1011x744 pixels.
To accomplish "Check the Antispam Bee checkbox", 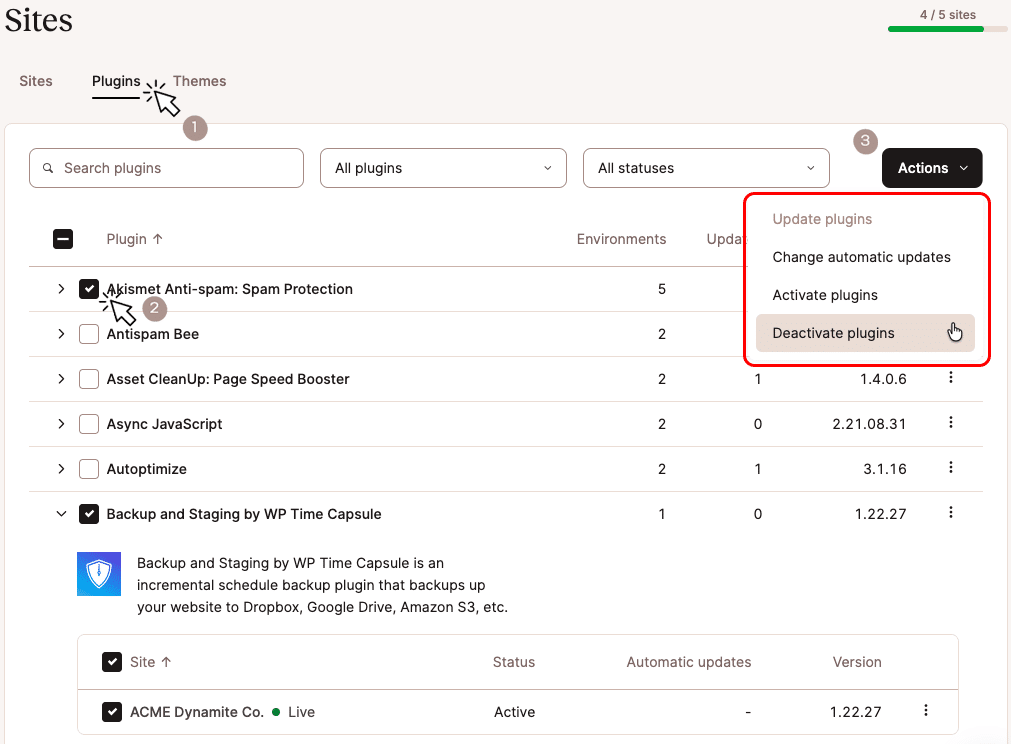I will pos(88,334).
